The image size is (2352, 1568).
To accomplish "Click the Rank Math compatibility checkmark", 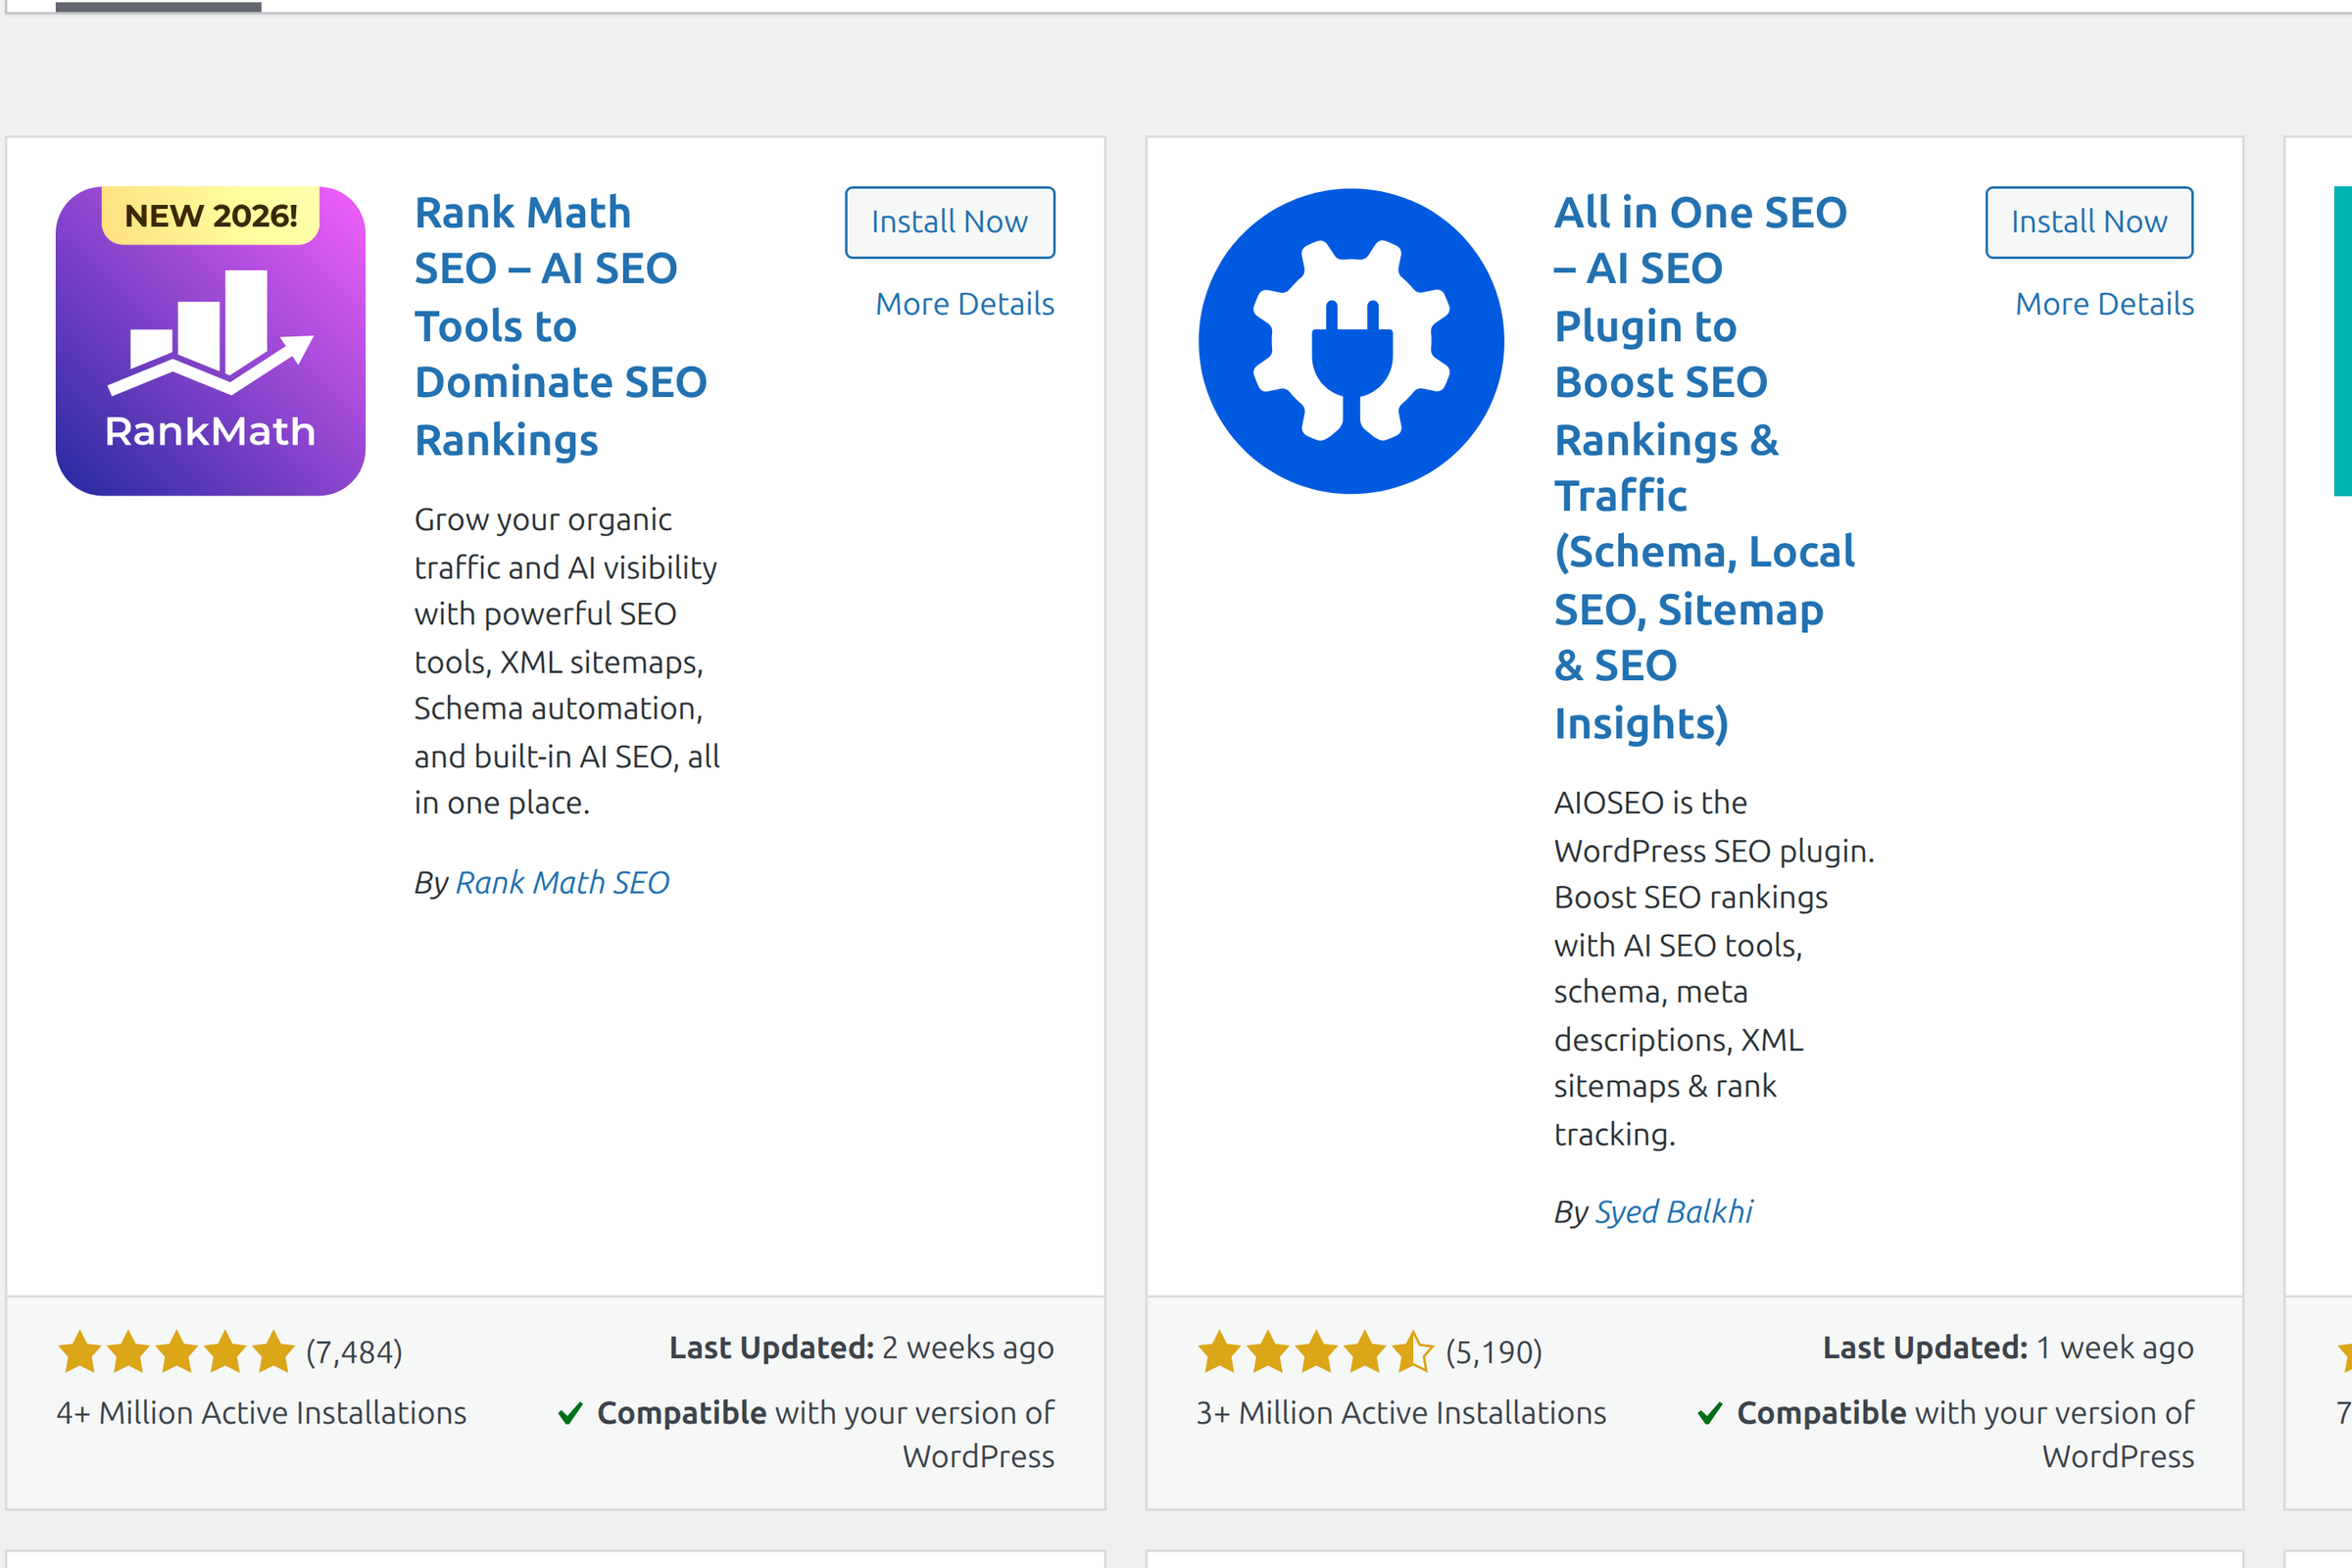I will point(570,1413).
